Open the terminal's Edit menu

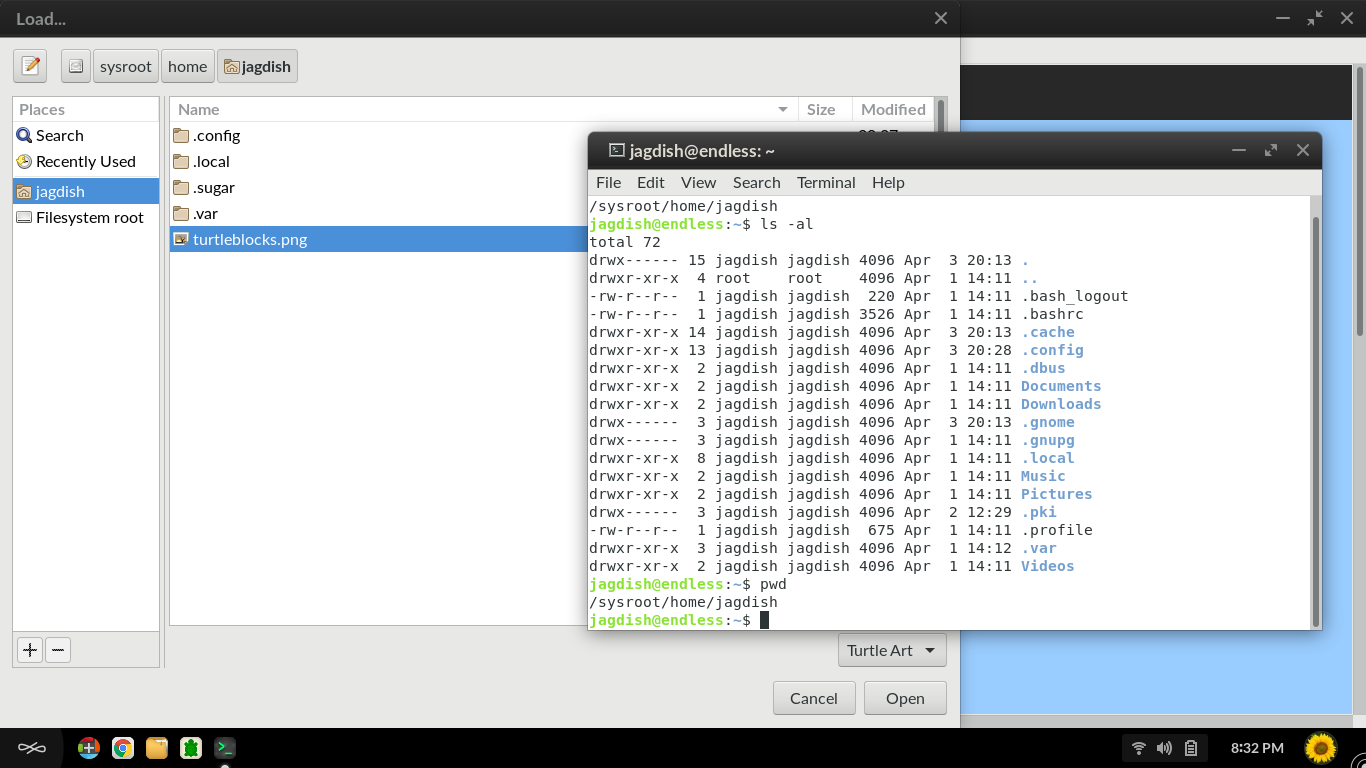[650, 182]
